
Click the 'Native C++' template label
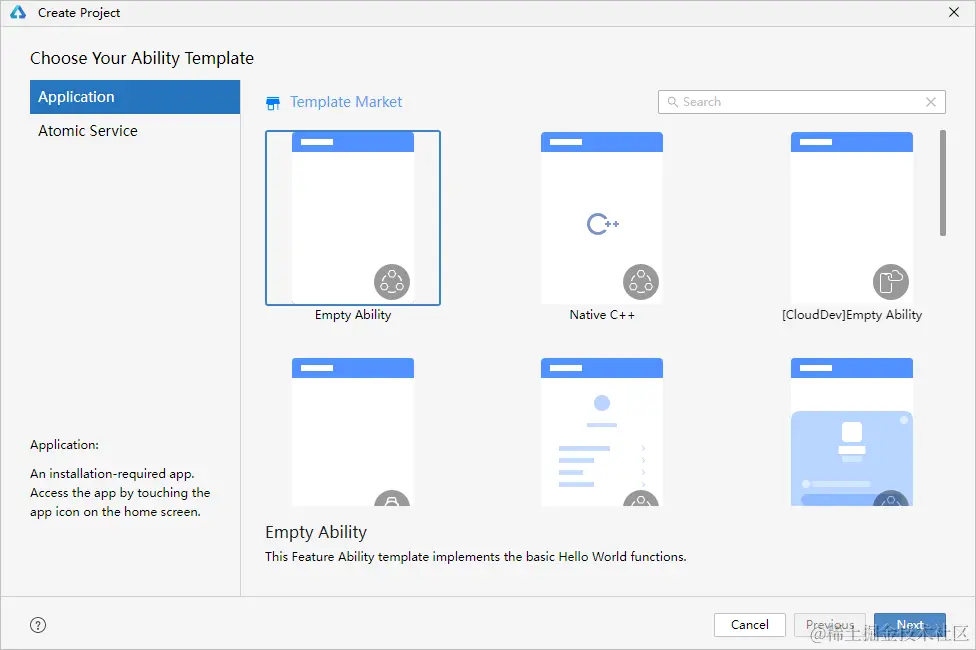602,315
